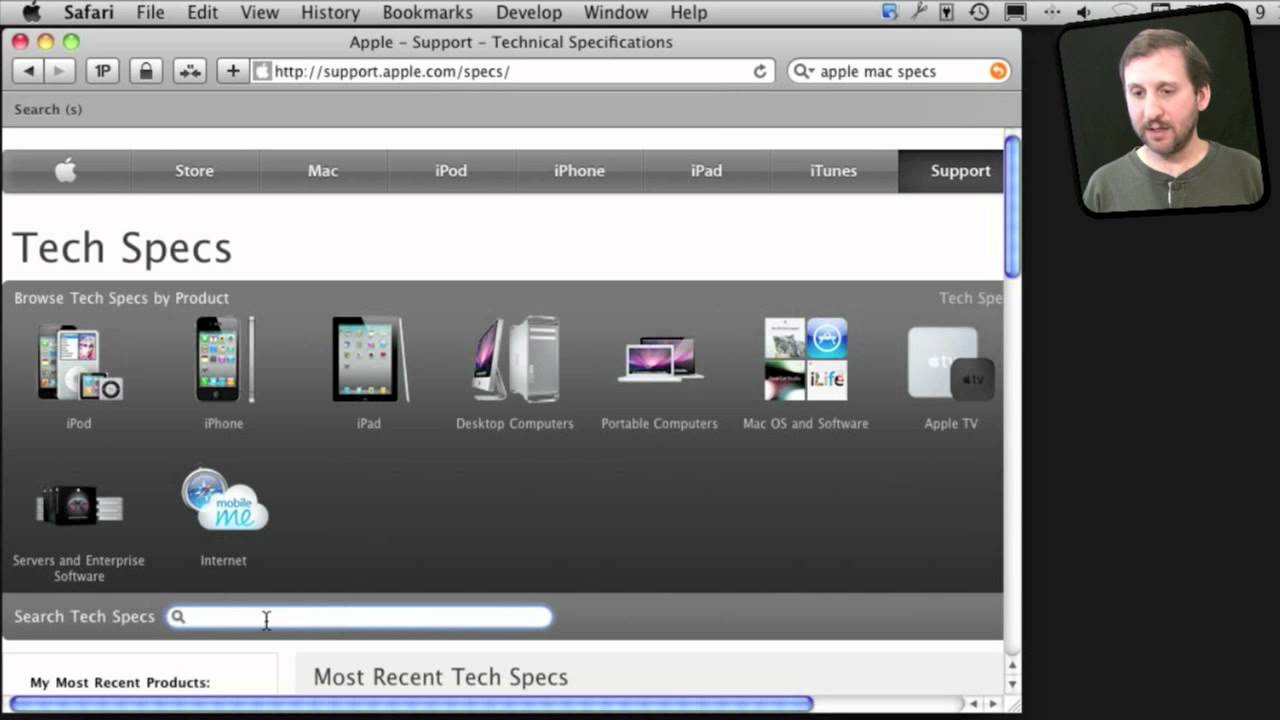
Task: Open the Internet MobileMe icon
Action: pyautogui.click(x=224, y=499)
